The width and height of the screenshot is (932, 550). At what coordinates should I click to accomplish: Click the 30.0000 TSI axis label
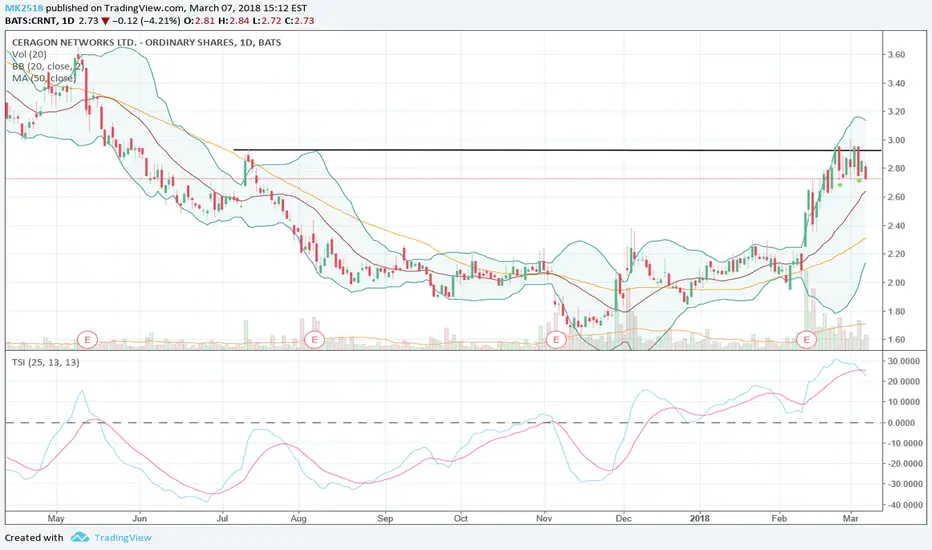905,361
